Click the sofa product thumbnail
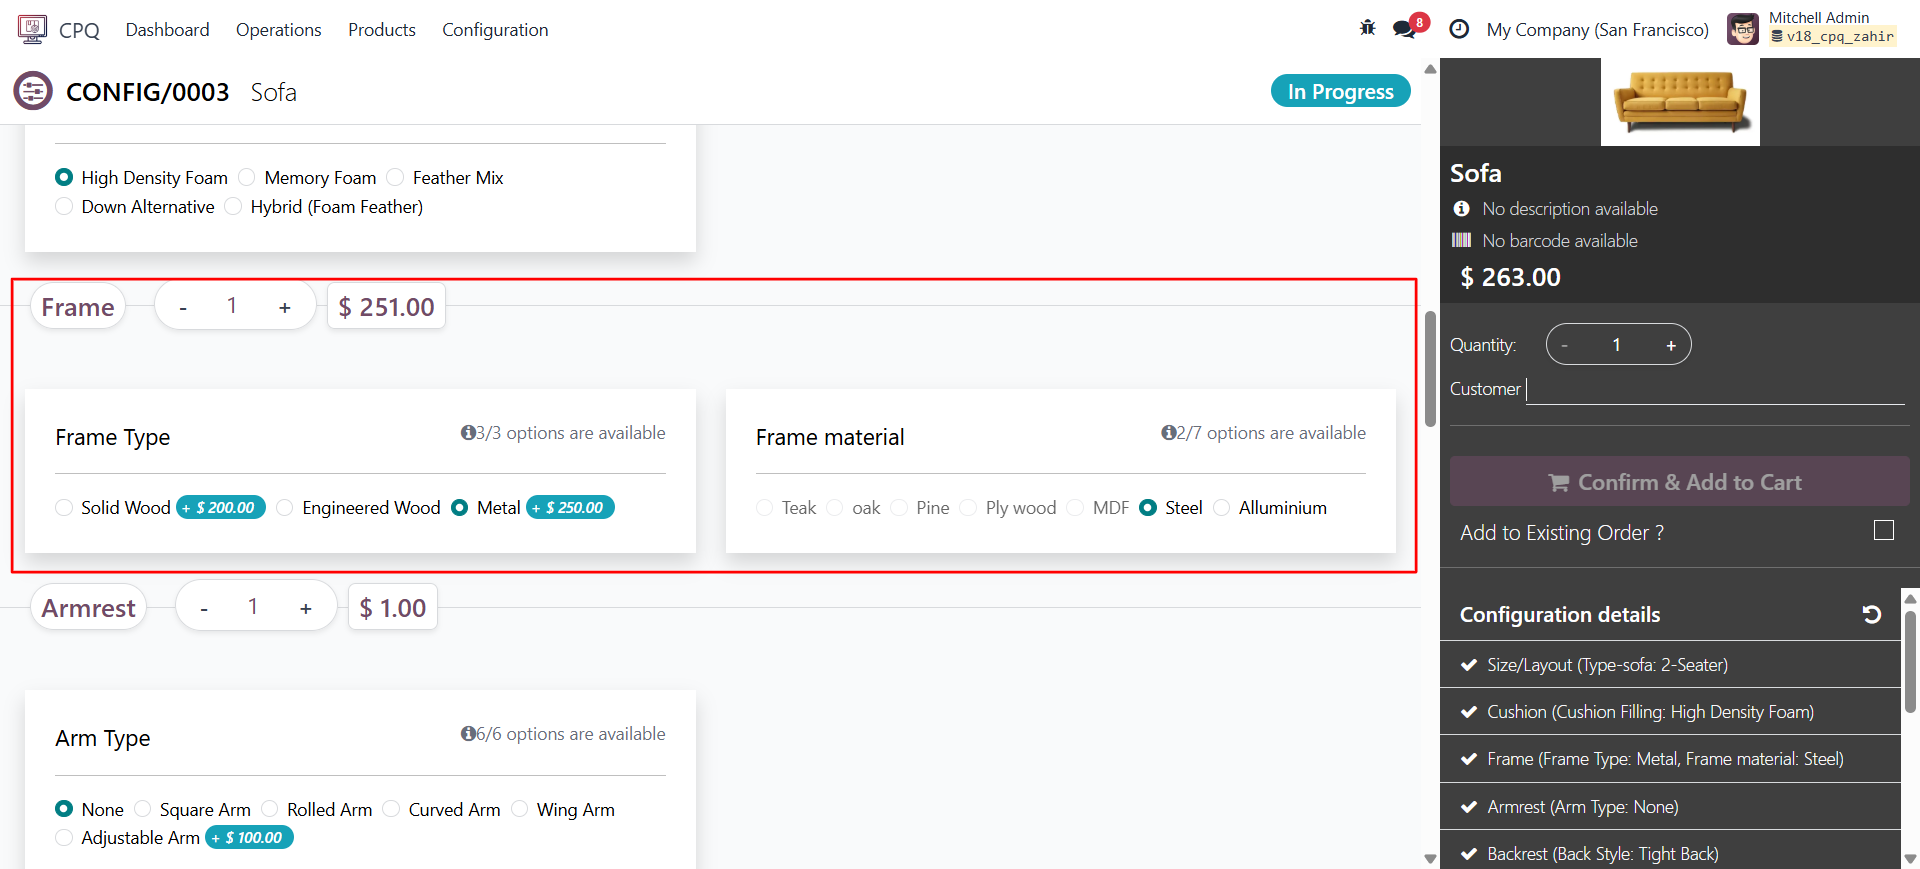This screenshot has height=869, width=1920. 1680,101
